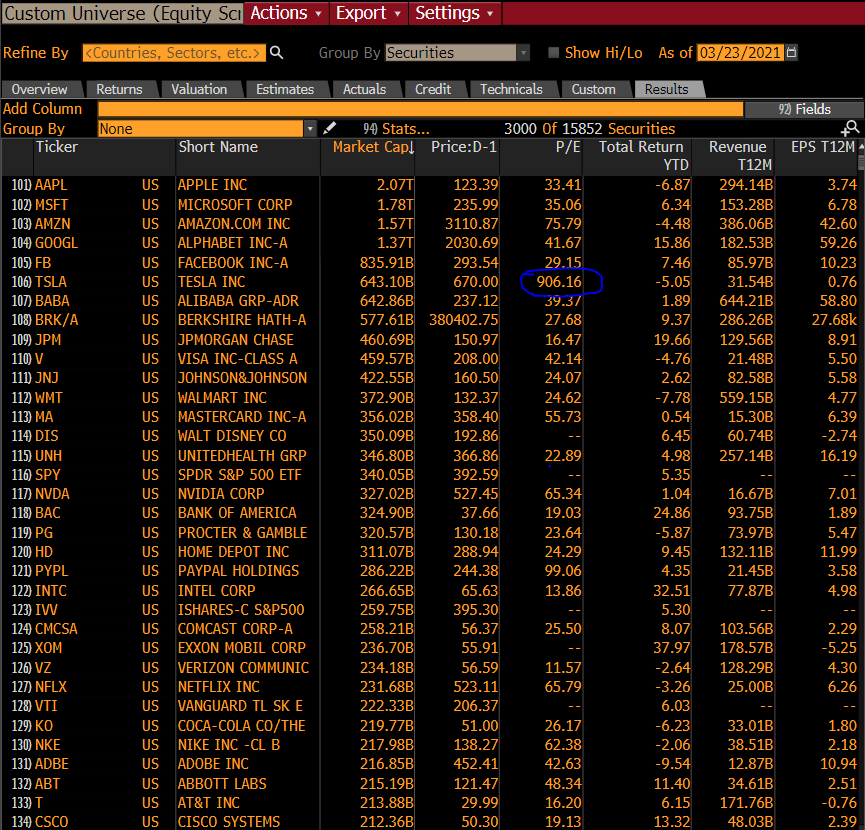Image resolution: width=865 pixels, height=830 pixels.
Task: Switch to the Valuation tab
Action: point(199,89)
